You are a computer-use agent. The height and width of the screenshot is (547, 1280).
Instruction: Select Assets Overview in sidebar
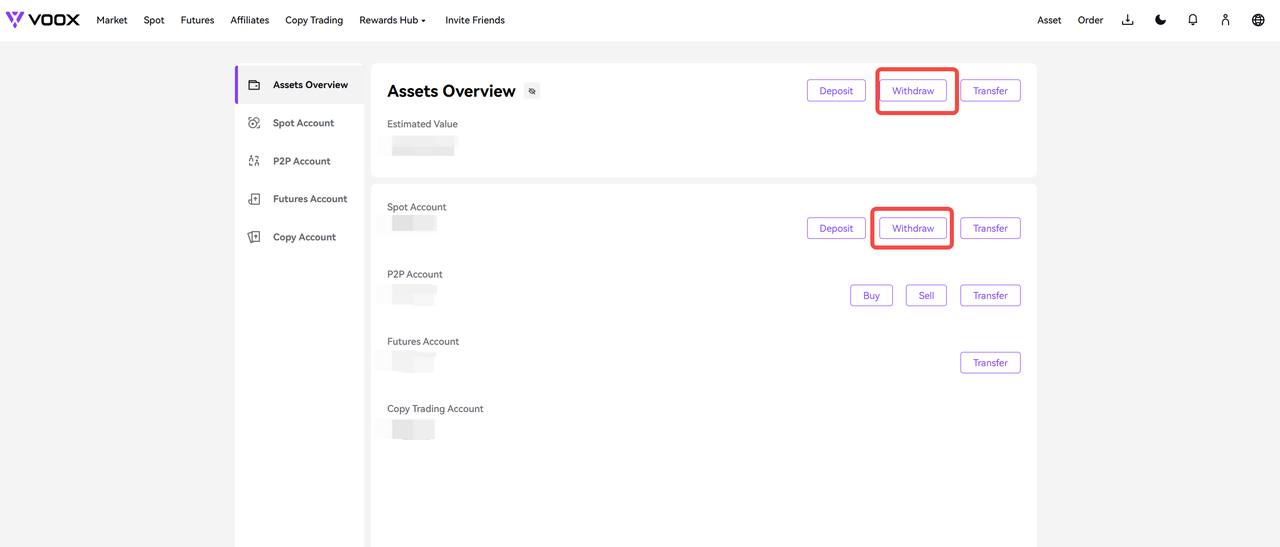click(299, 85)
